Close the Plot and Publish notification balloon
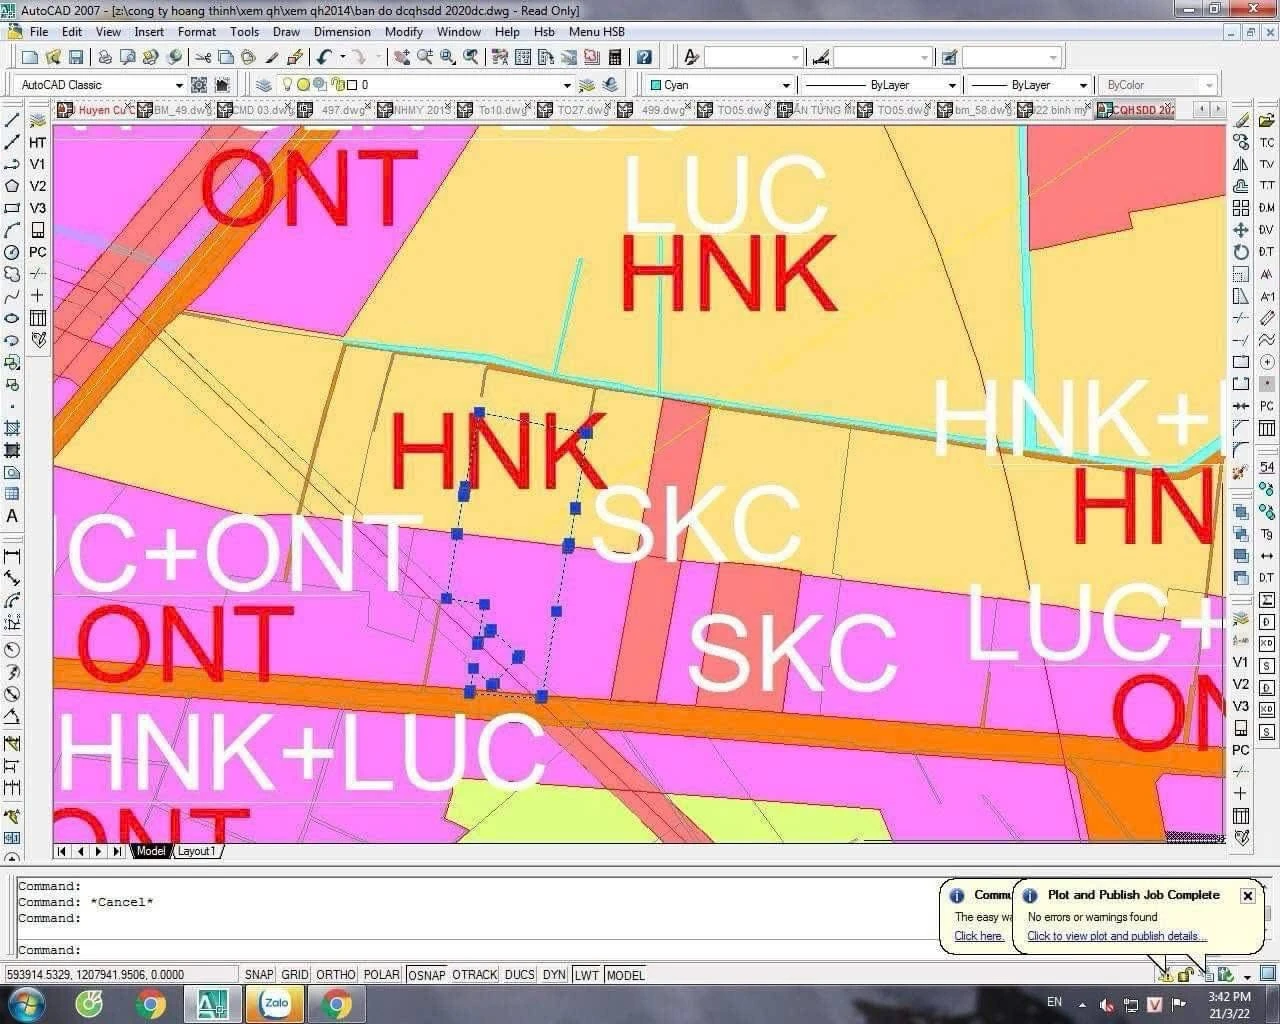This screenshot has width=1280, height=1024. tap(1247, 895)
